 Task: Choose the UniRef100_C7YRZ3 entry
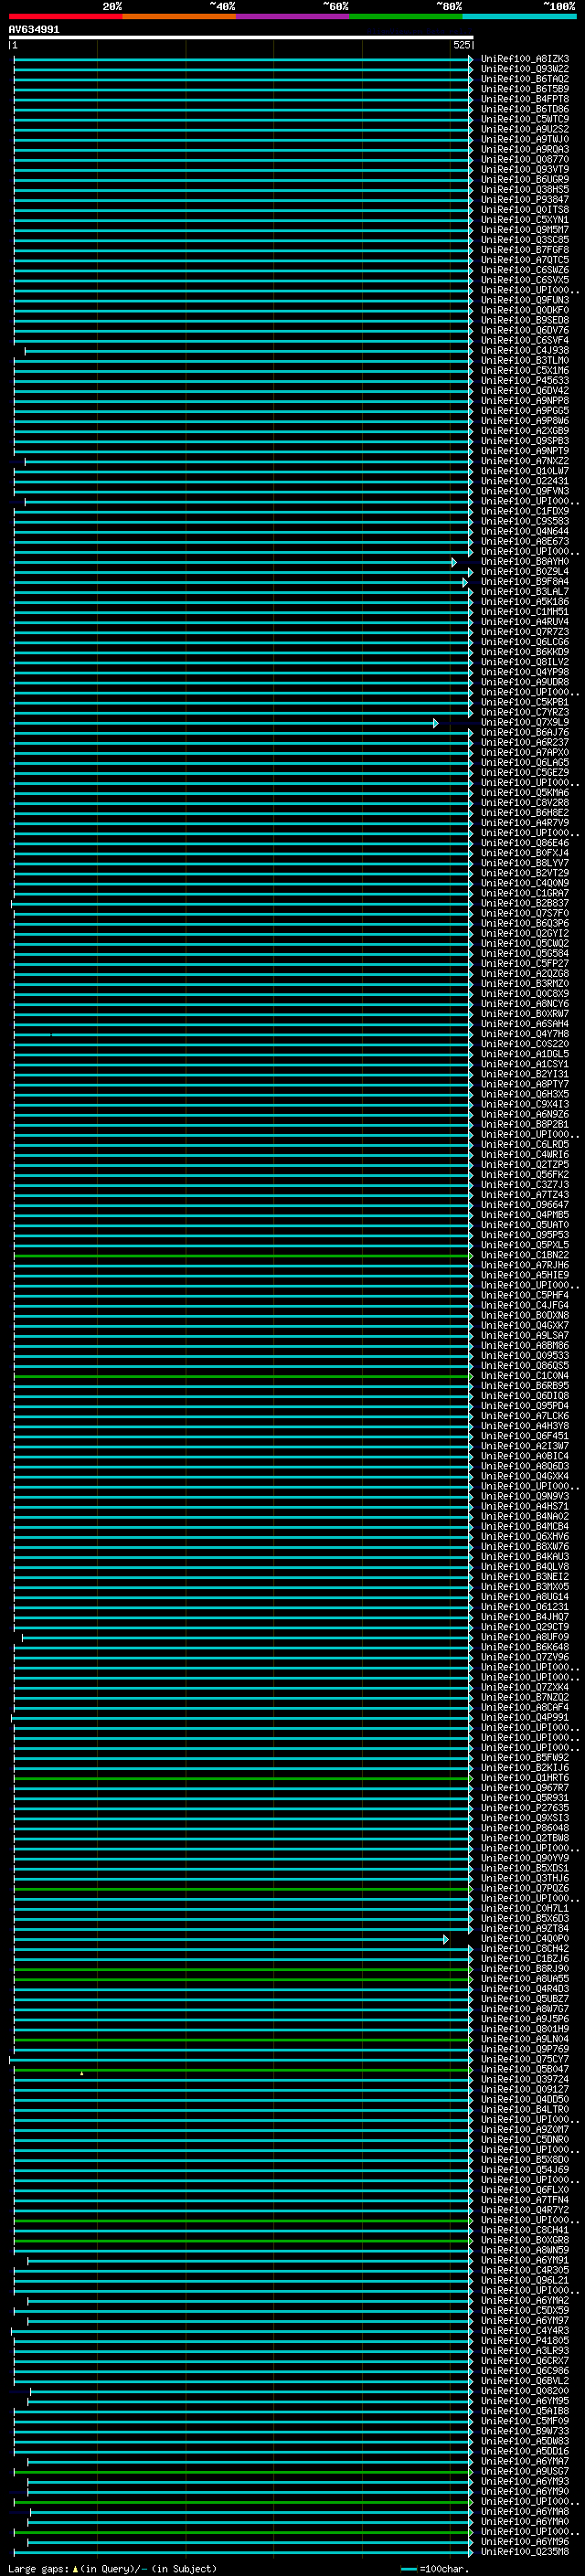[x=524, y=713]
